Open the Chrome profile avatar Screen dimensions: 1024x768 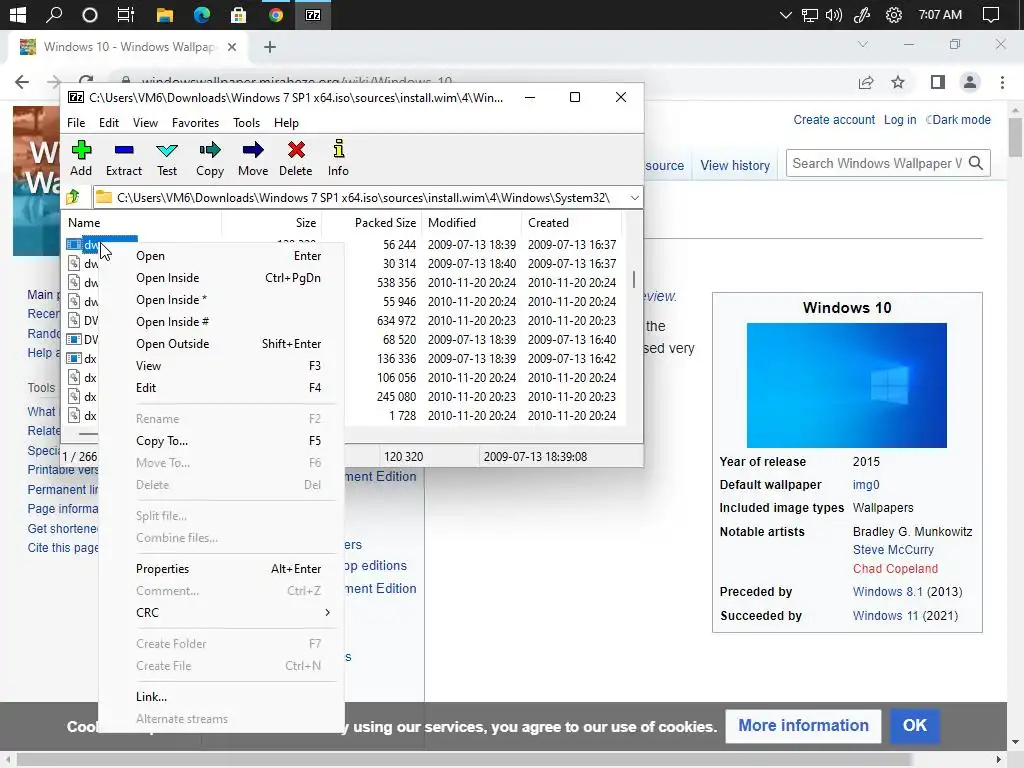point(970,82)
